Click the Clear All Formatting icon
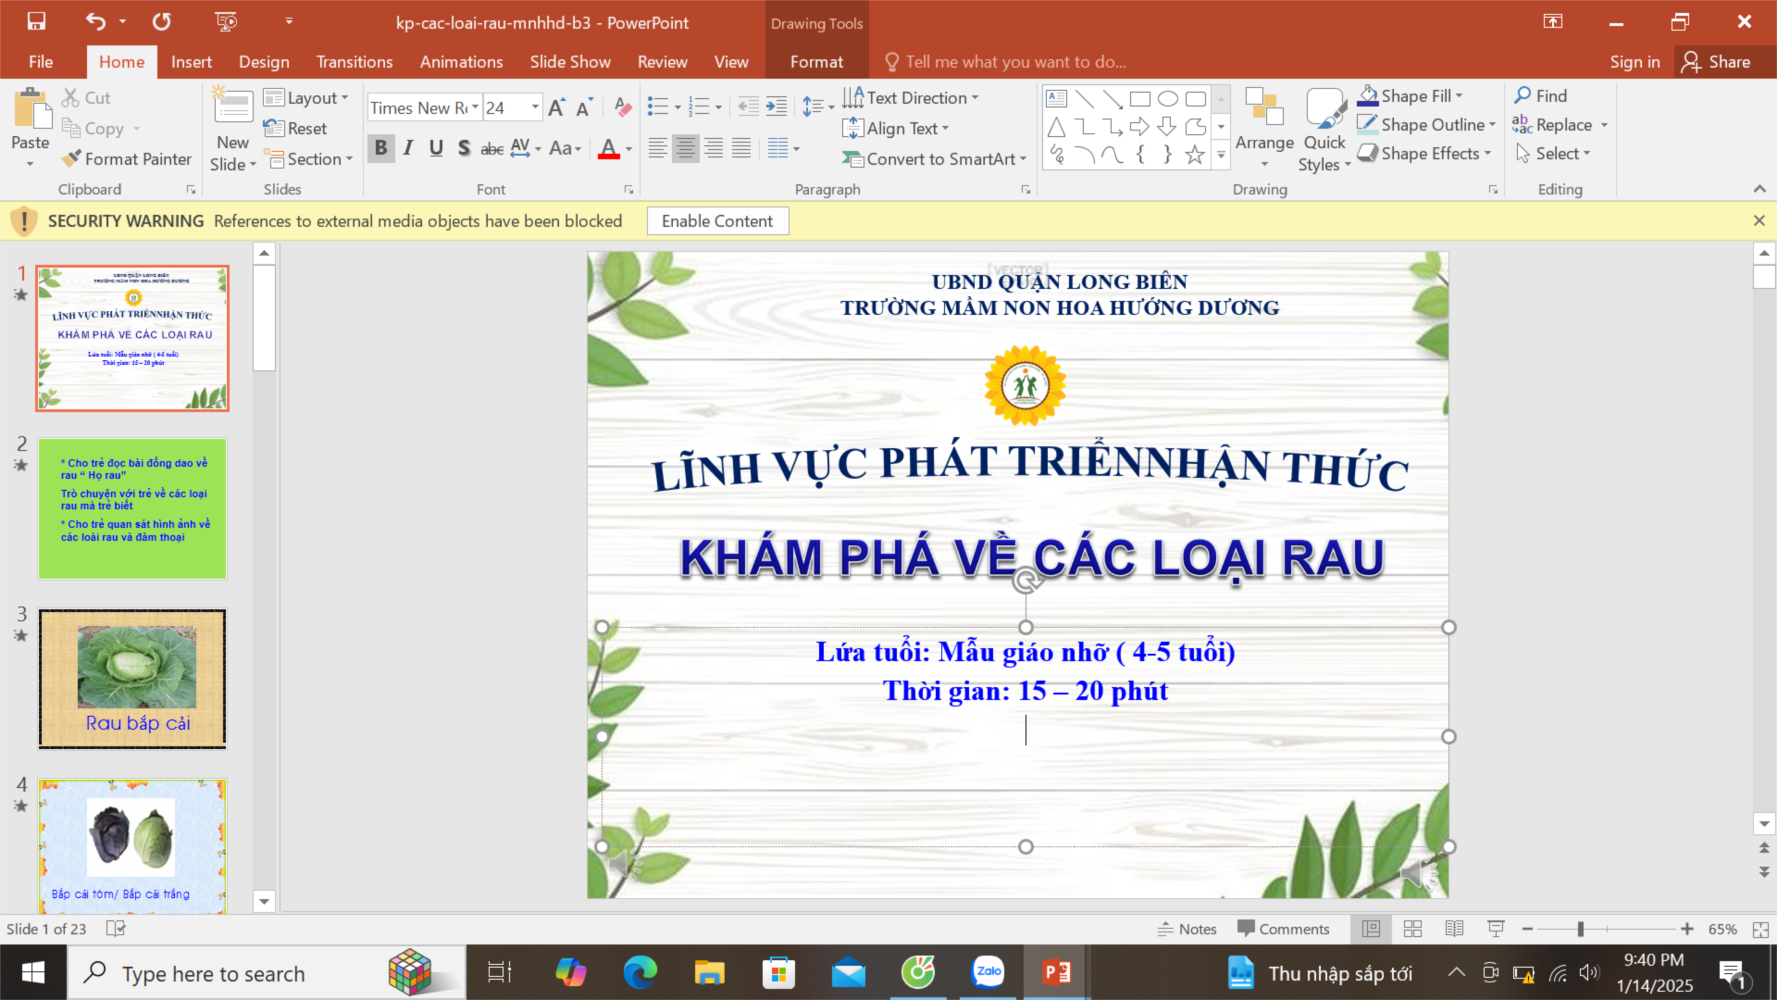The image size is (1777, 1000). coord(622,107)
